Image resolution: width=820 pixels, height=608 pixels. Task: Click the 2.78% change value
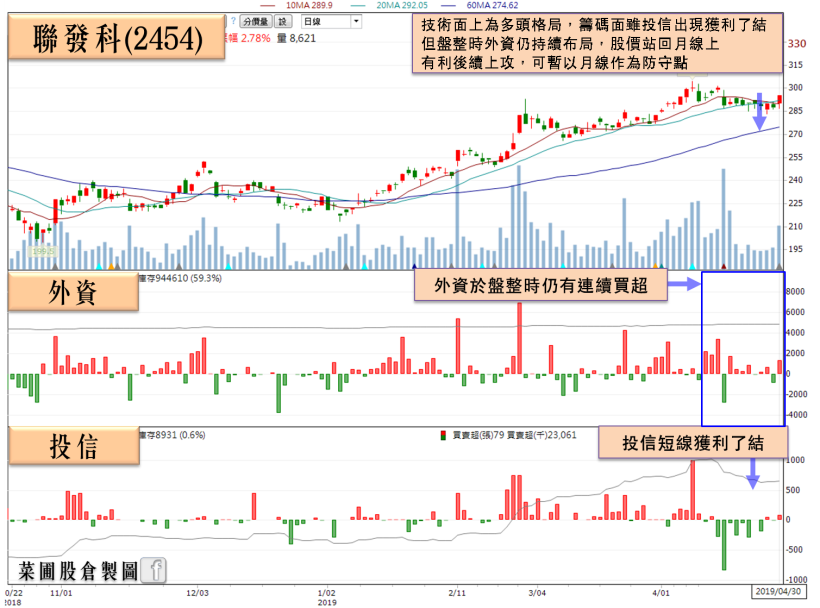tap(255, 38)
